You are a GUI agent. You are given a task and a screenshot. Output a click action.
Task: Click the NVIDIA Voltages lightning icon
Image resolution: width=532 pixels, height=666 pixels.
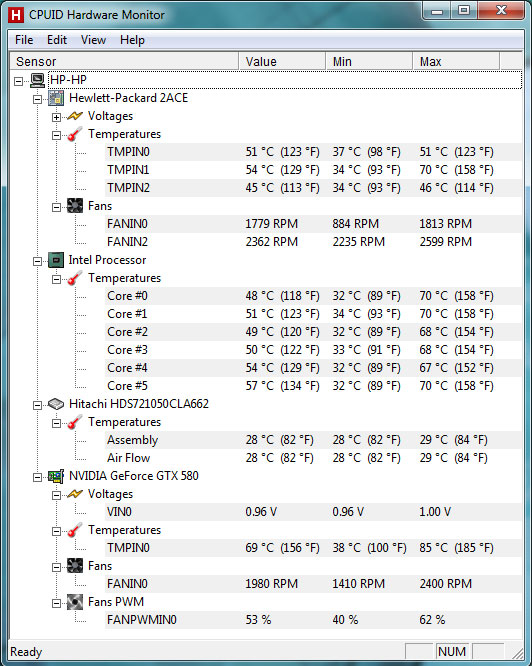click(x=75, y=494)
